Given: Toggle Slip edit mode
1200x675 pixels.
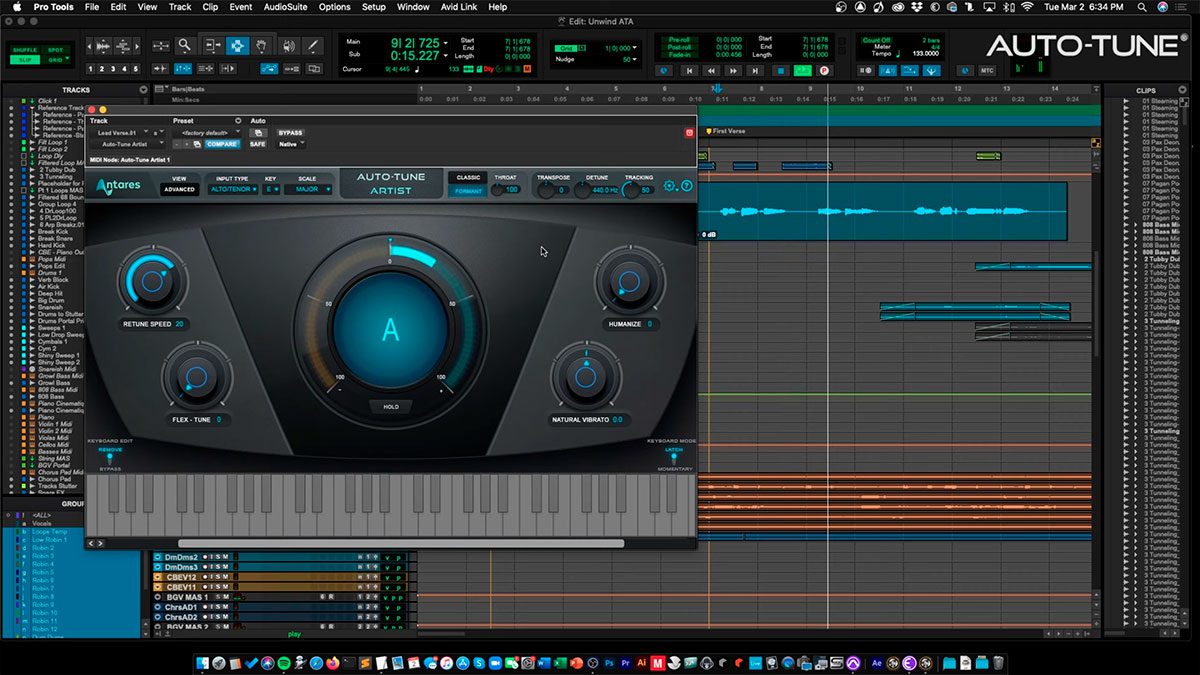Looking at the screenshot, I should coord(24,60).
